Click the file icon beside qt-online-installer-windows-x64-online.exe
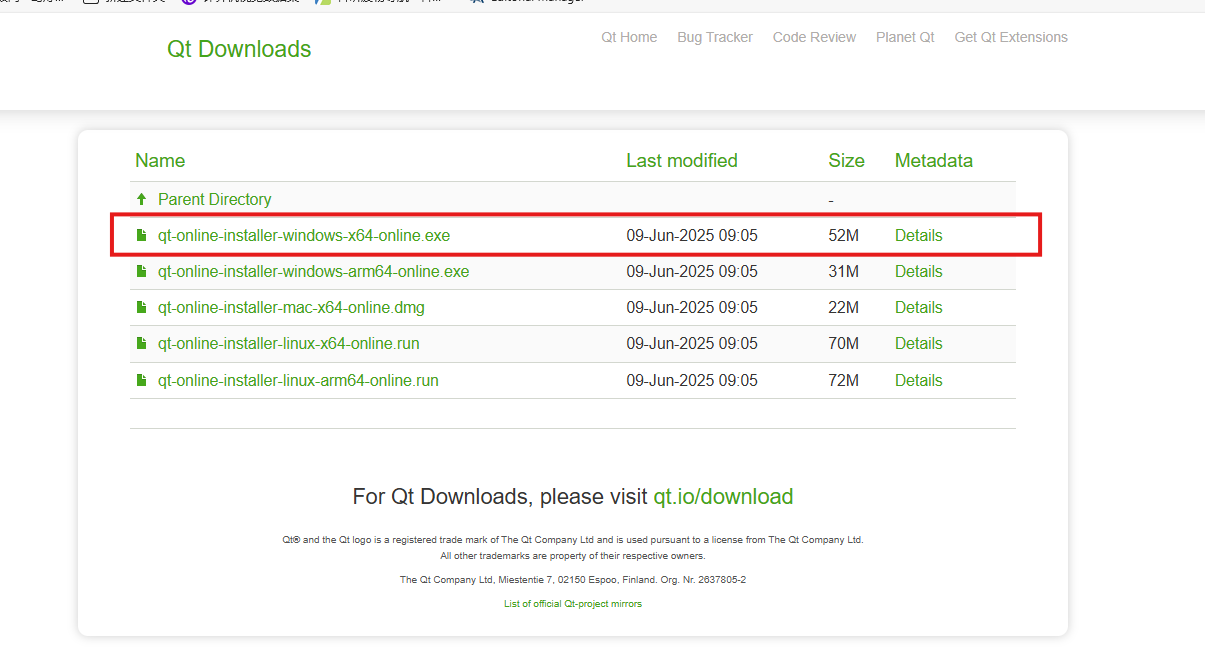The width and height of the screenshot is (1205, 660). 142,236
